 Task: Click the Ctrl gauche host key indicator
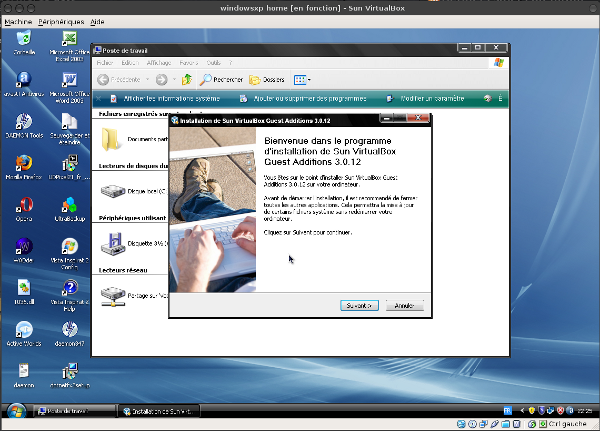pos(567,424)
